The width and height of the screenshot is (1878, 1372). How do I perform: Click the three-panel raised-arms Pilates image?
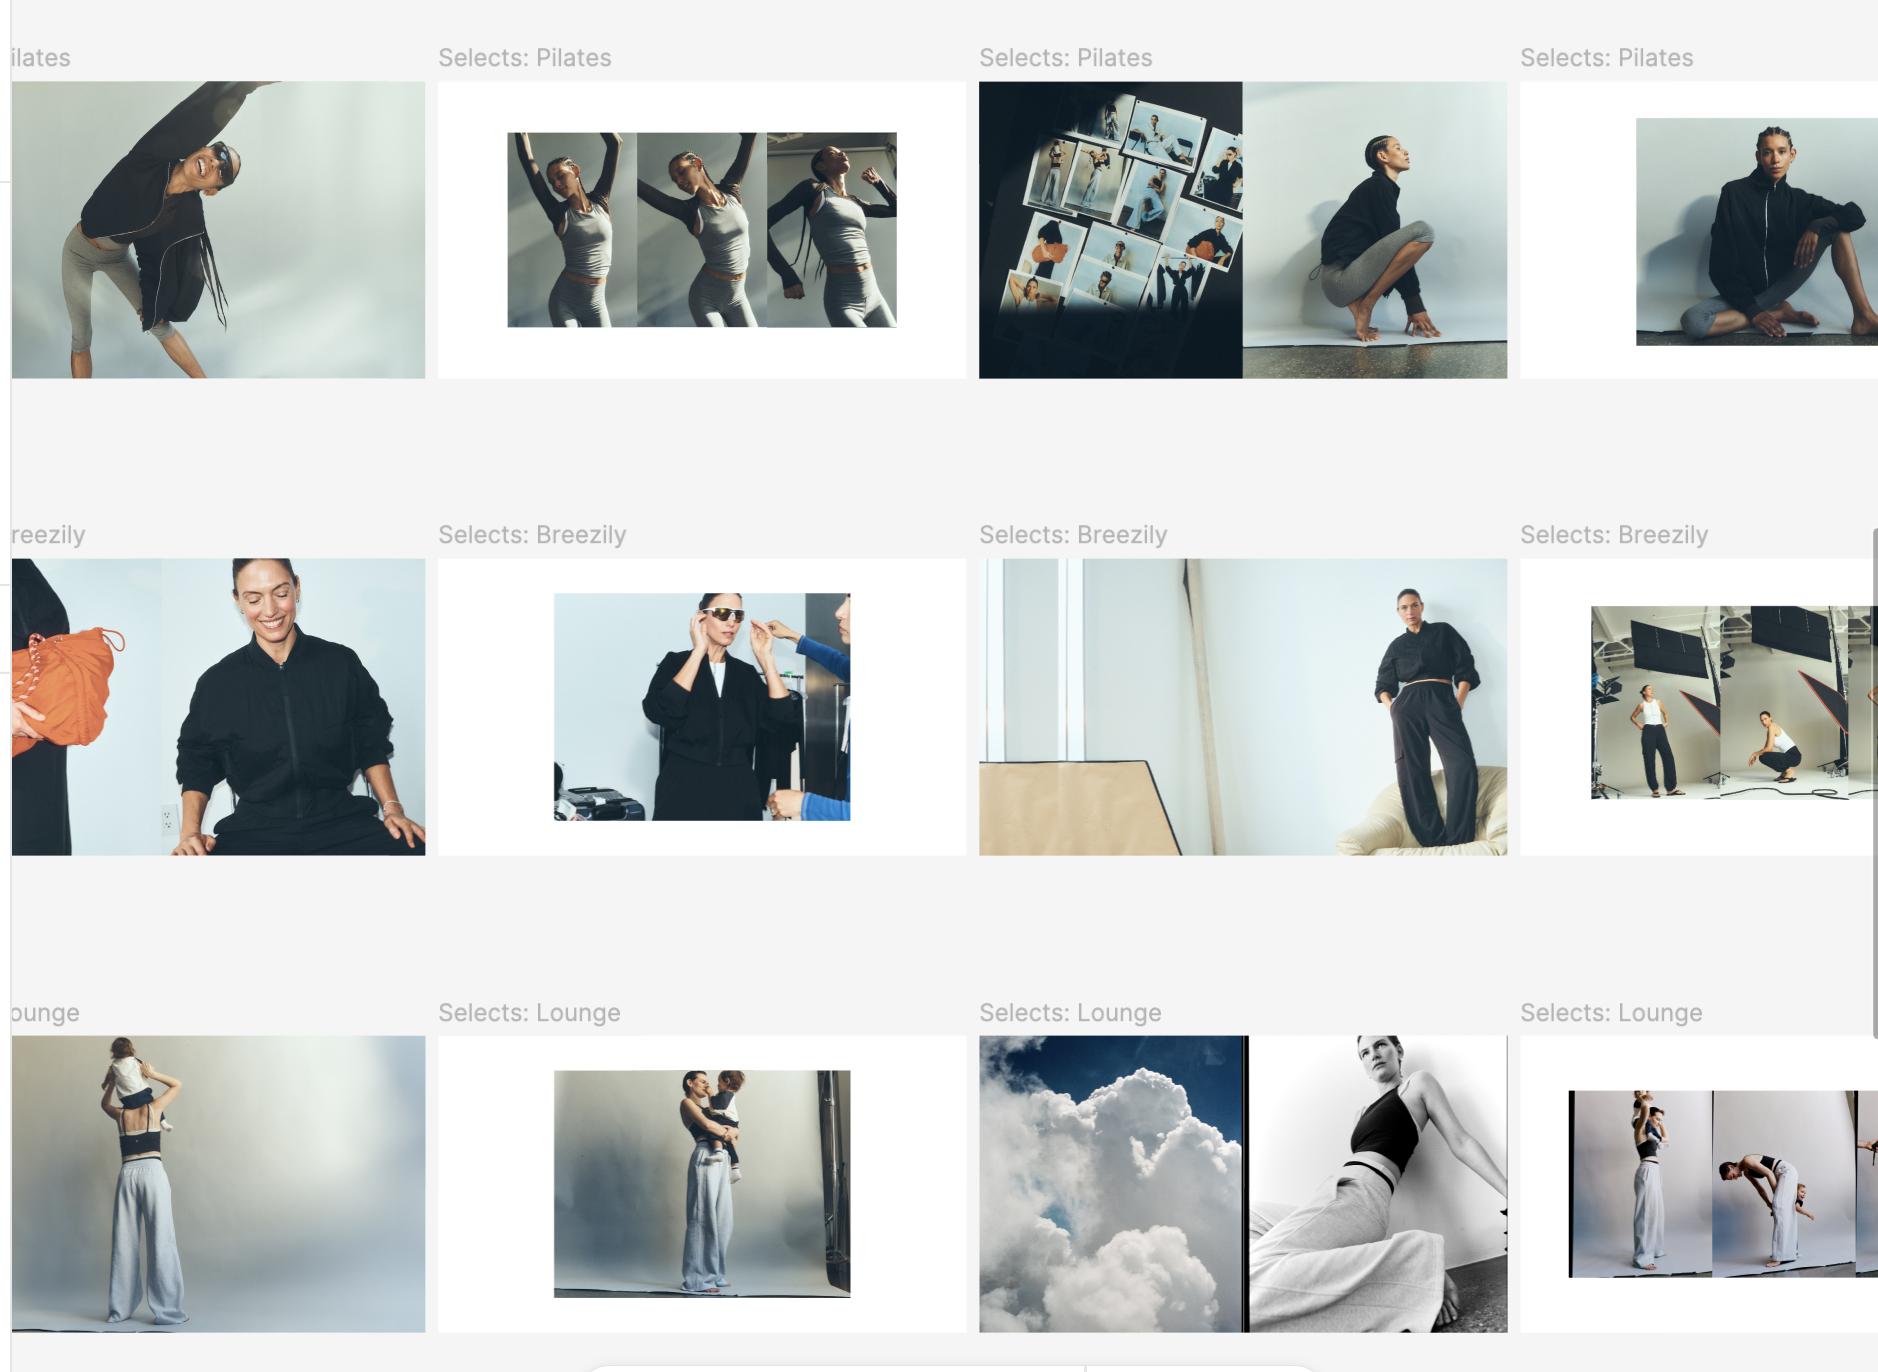[701, 230]
